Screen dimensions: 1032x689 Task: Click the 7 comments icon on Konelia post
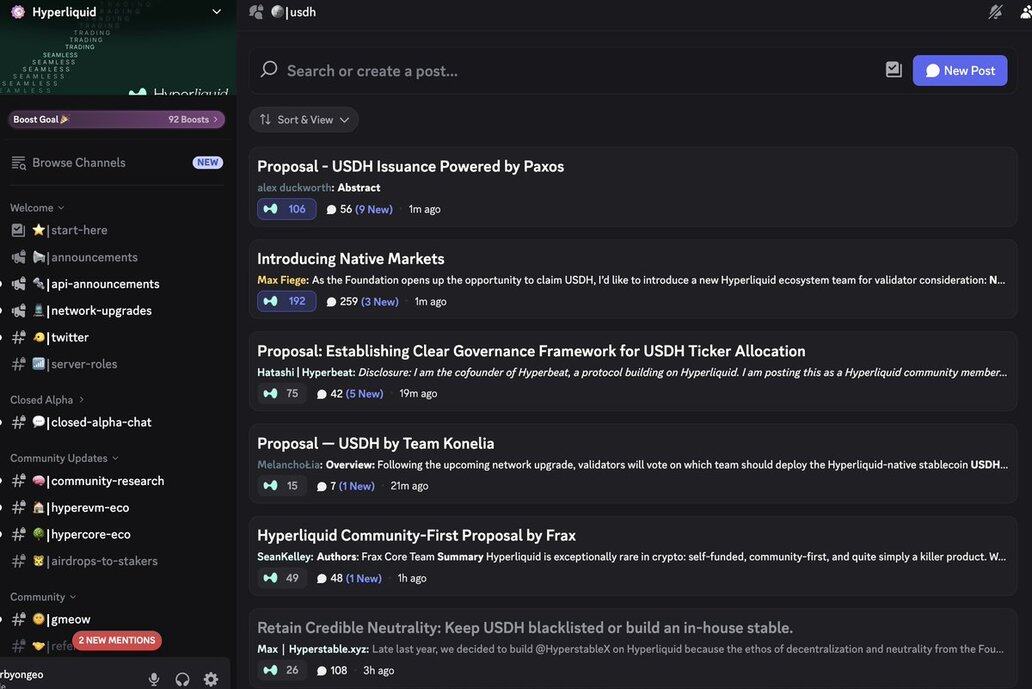(321, 486)
